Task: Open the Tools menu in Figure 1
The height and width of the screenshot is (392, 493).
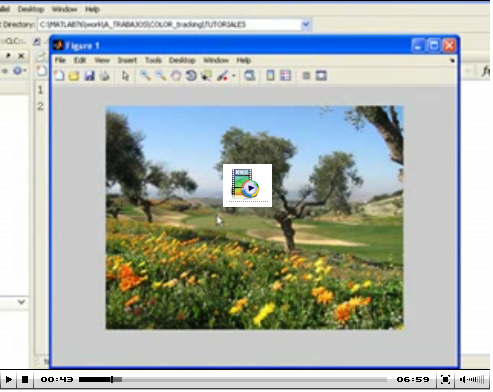Action: (153, 60)
